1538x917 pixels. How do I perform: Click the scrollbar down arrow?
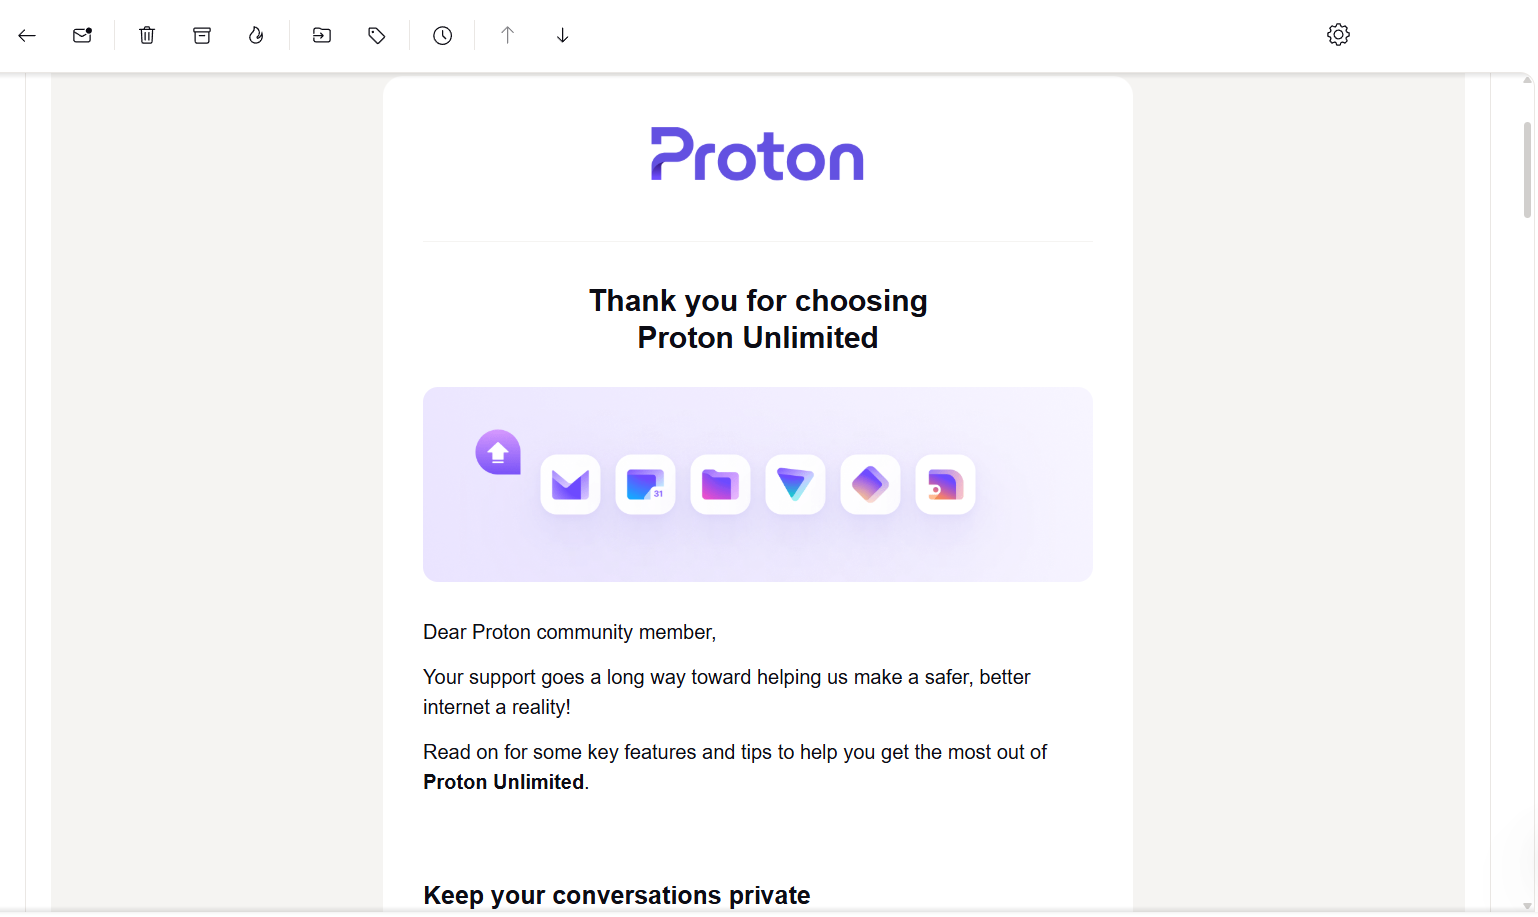point(1525,903)
